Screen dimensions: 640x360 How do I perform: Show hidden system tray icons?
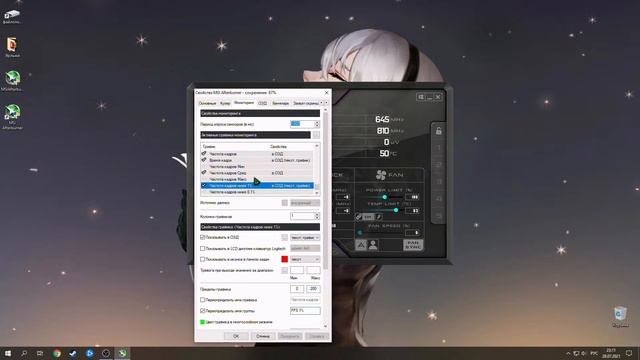[568, 353]
